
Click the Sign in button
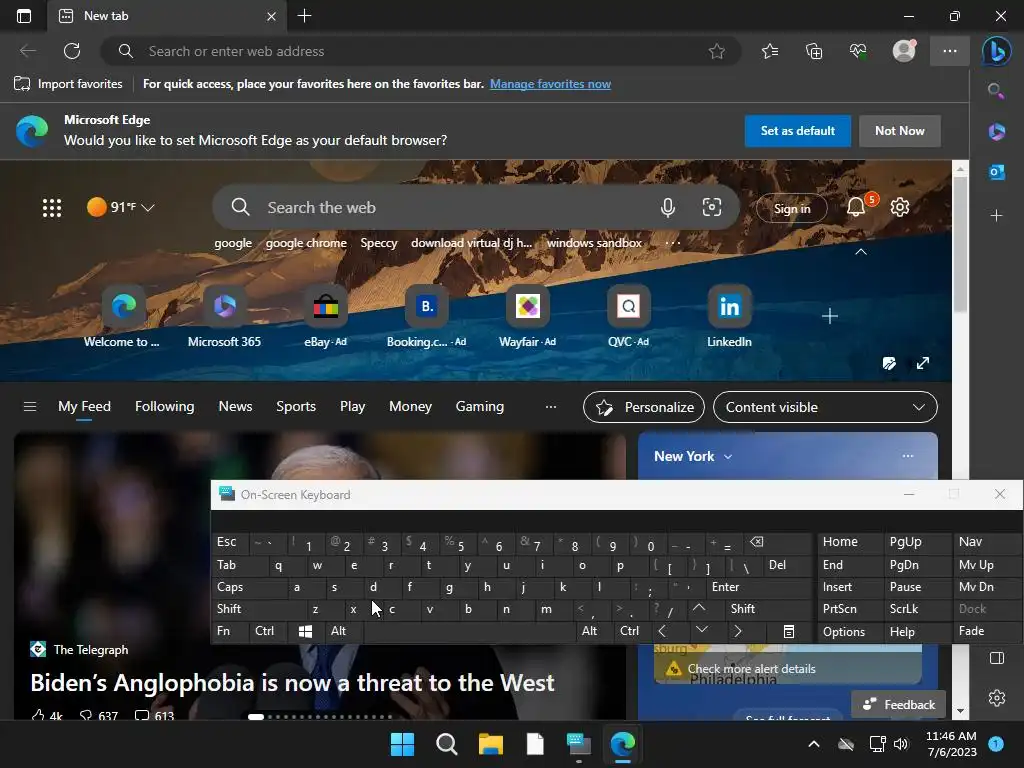pyautogui.click(x=792, y=208)
